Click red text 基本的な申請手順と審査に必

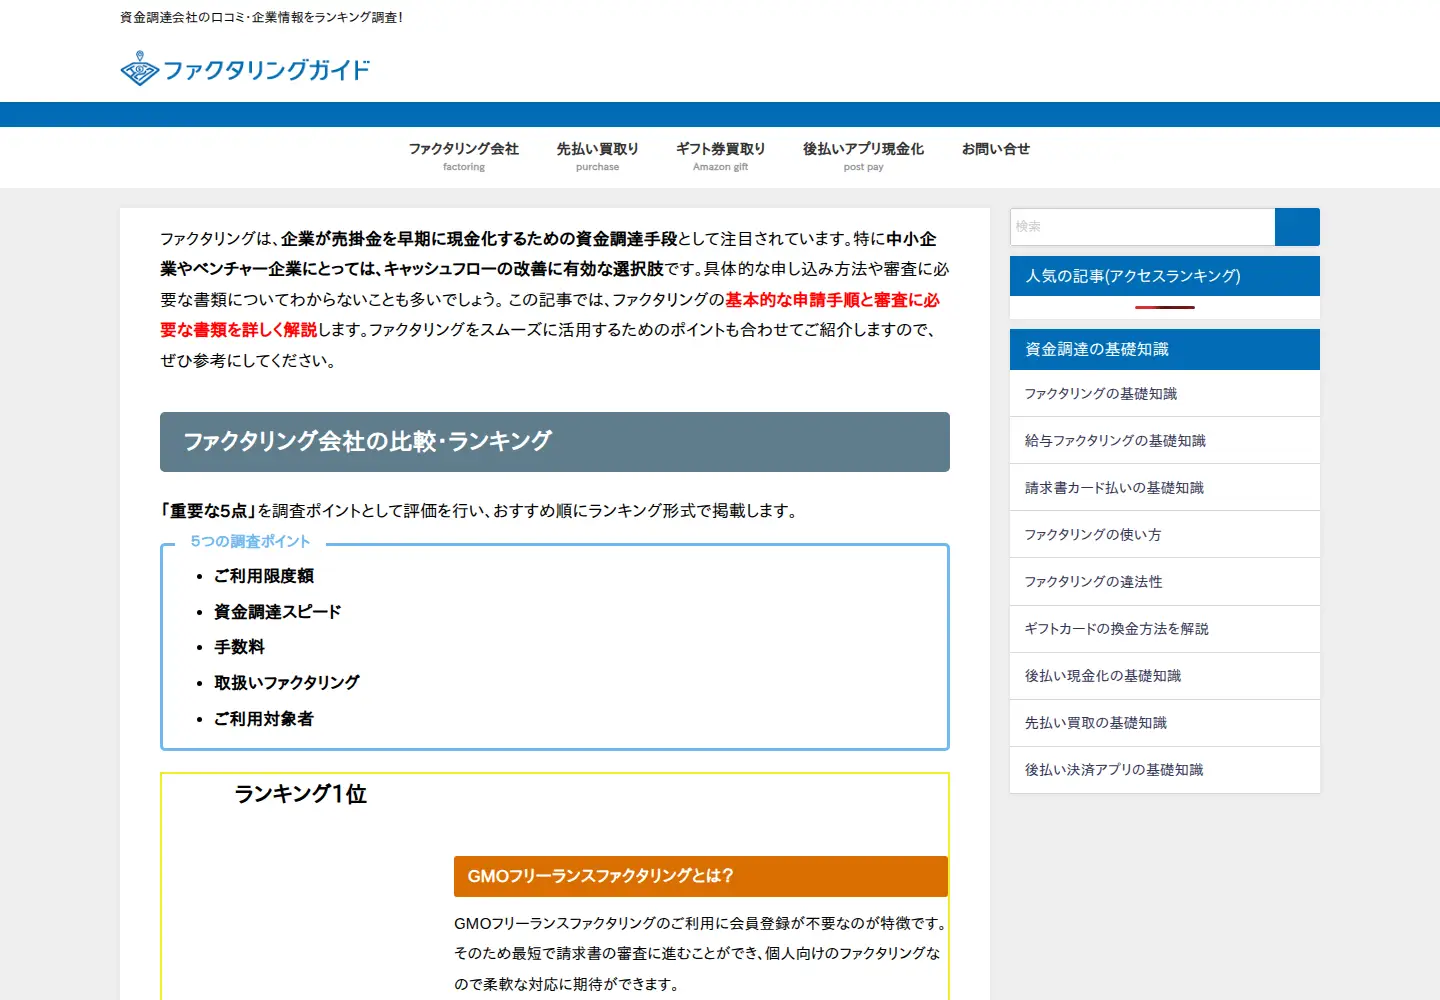click(x=833, y=300)
